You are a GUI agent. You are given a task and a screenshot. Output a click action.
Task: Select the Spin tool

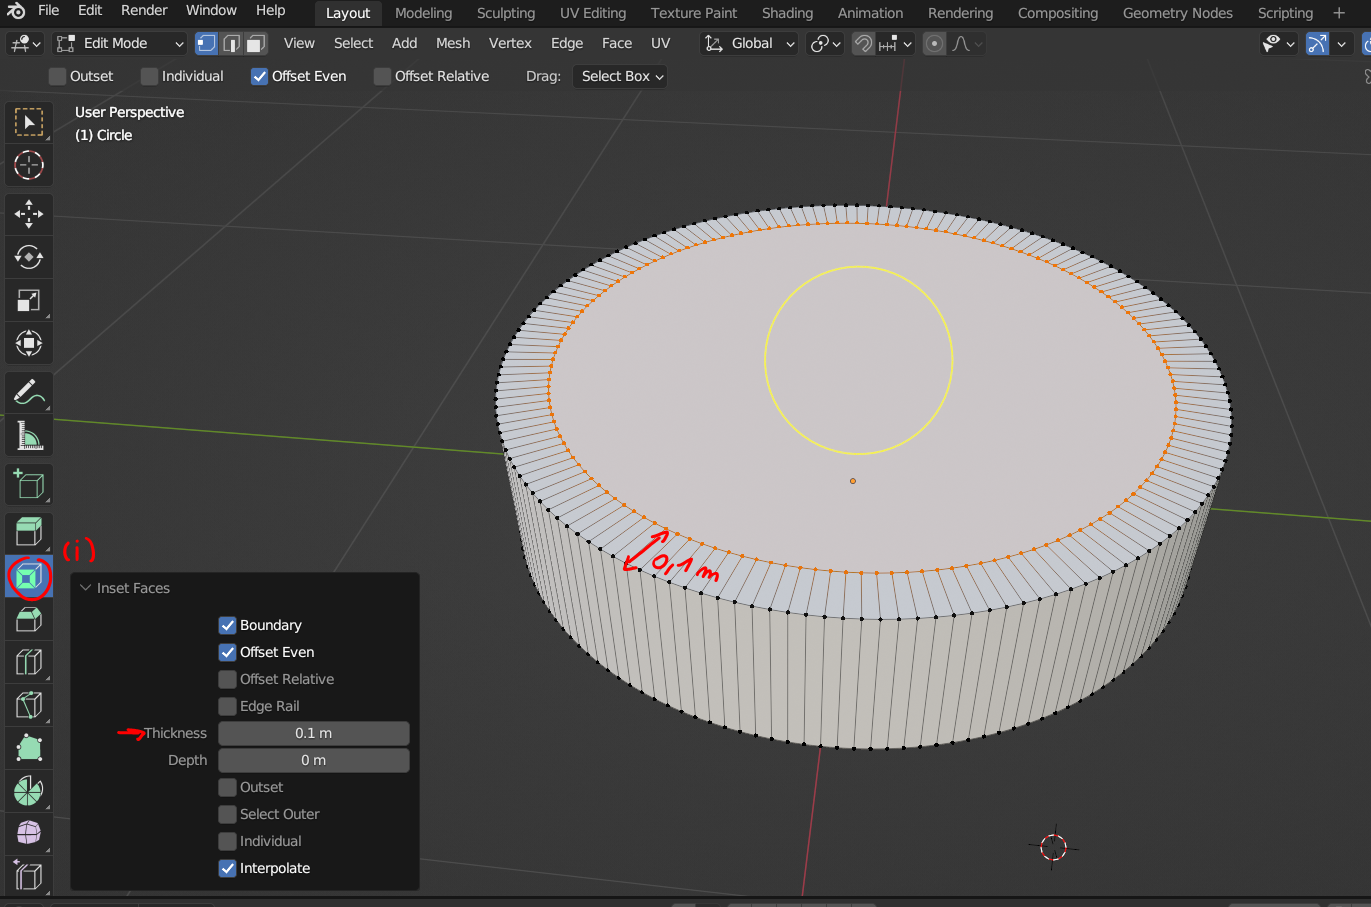29,791
